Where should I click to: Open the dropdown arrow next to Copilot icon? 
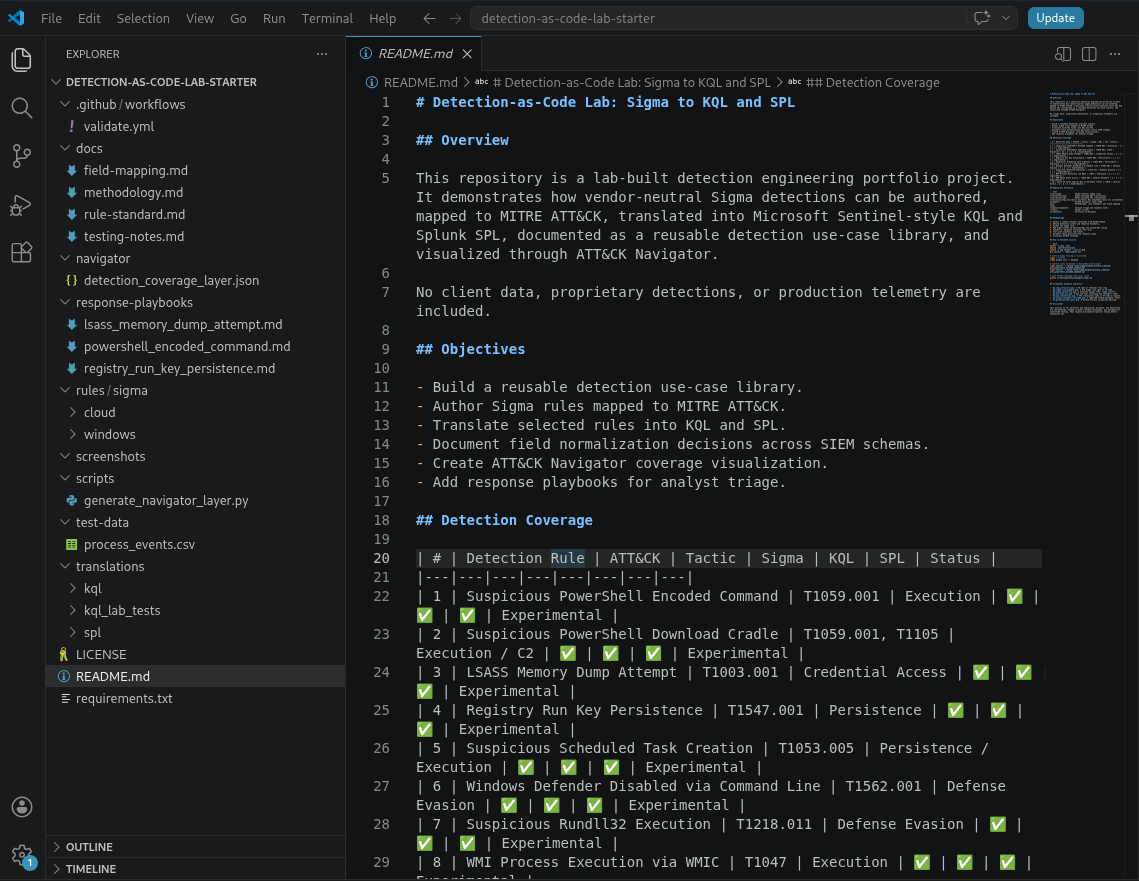click(1006, 18)
